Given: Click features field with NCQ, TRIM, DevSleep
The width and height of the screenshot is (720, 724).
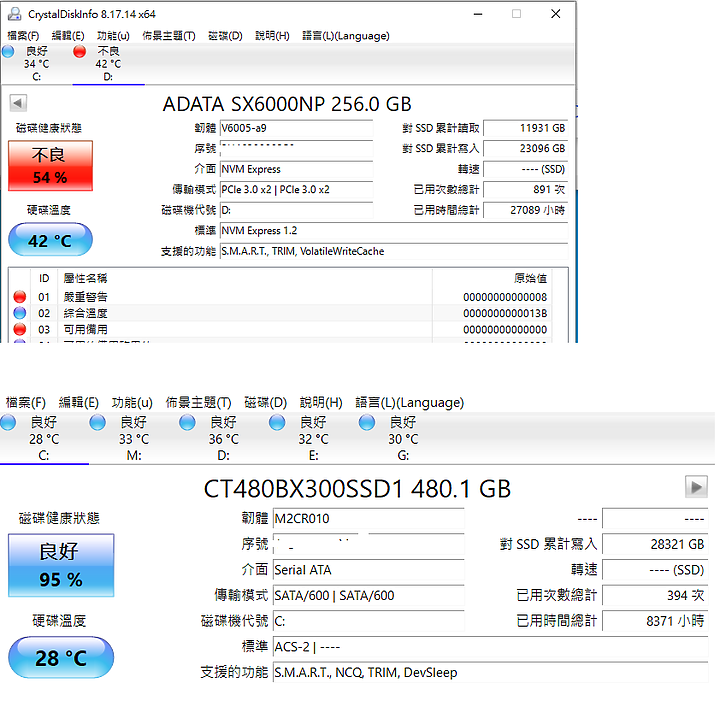Looking at the screenshot, I should tap(490, 672).
